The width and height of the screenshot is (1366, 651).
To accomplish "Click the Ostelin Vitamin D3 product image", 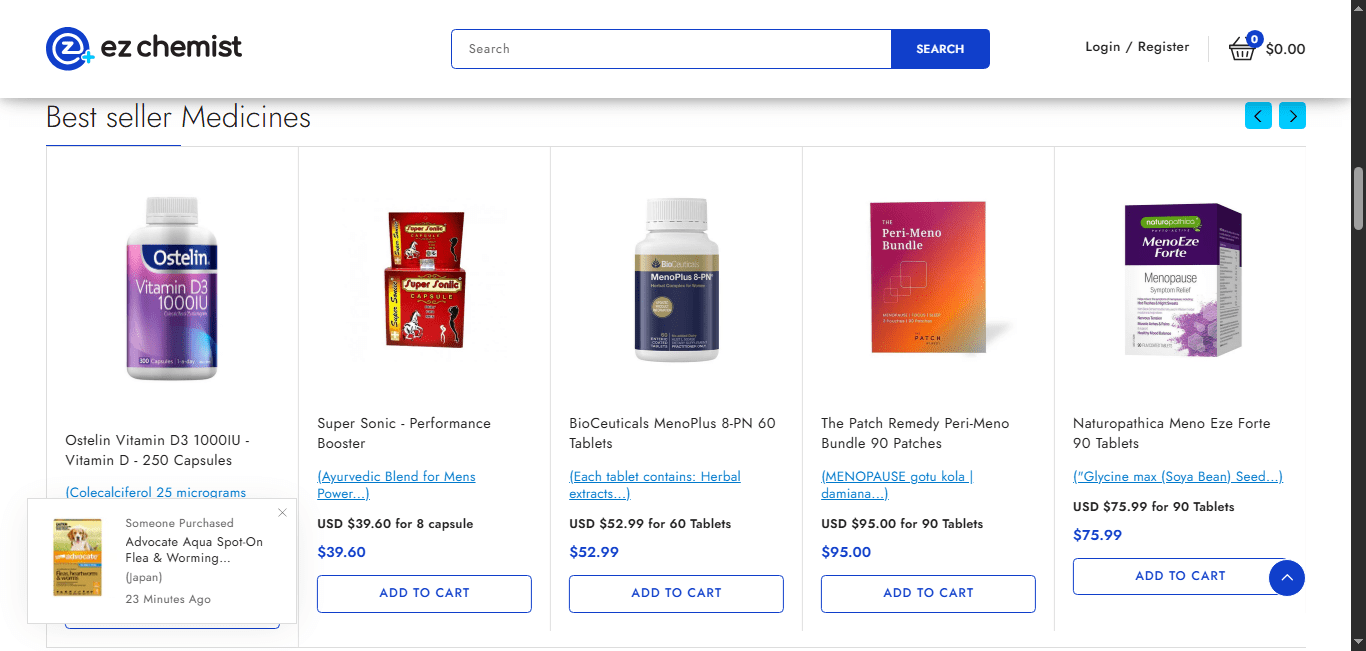I will pyautogui.click(x=172, y=288).
